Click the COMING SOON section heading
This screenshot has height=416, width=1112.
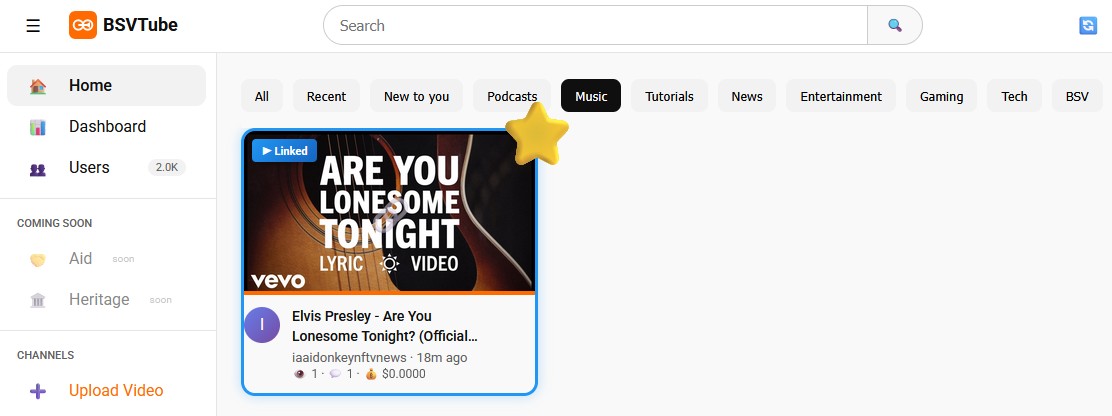coord(55,223)
